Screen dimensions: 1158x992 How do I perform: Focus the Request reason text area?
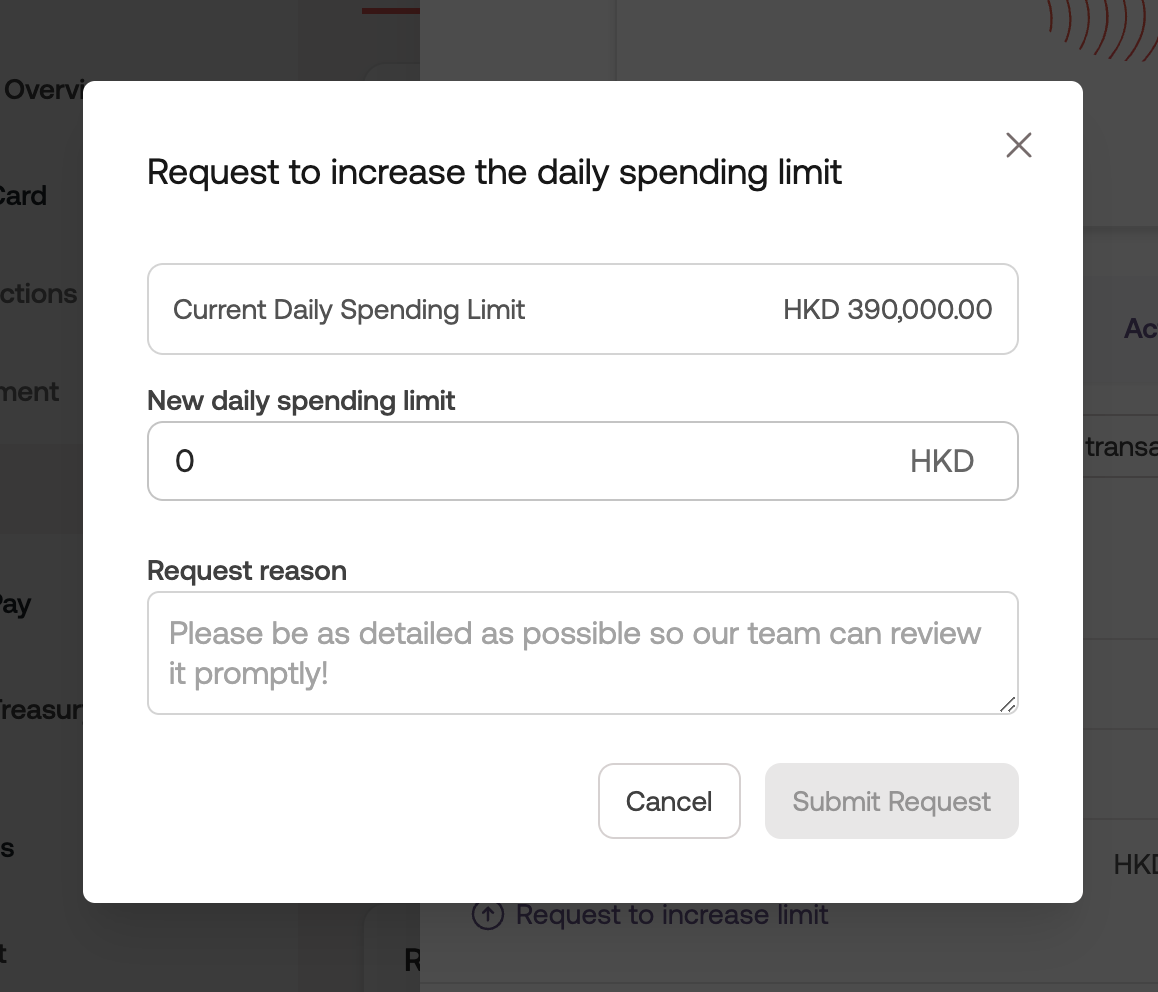click(582, 652)
